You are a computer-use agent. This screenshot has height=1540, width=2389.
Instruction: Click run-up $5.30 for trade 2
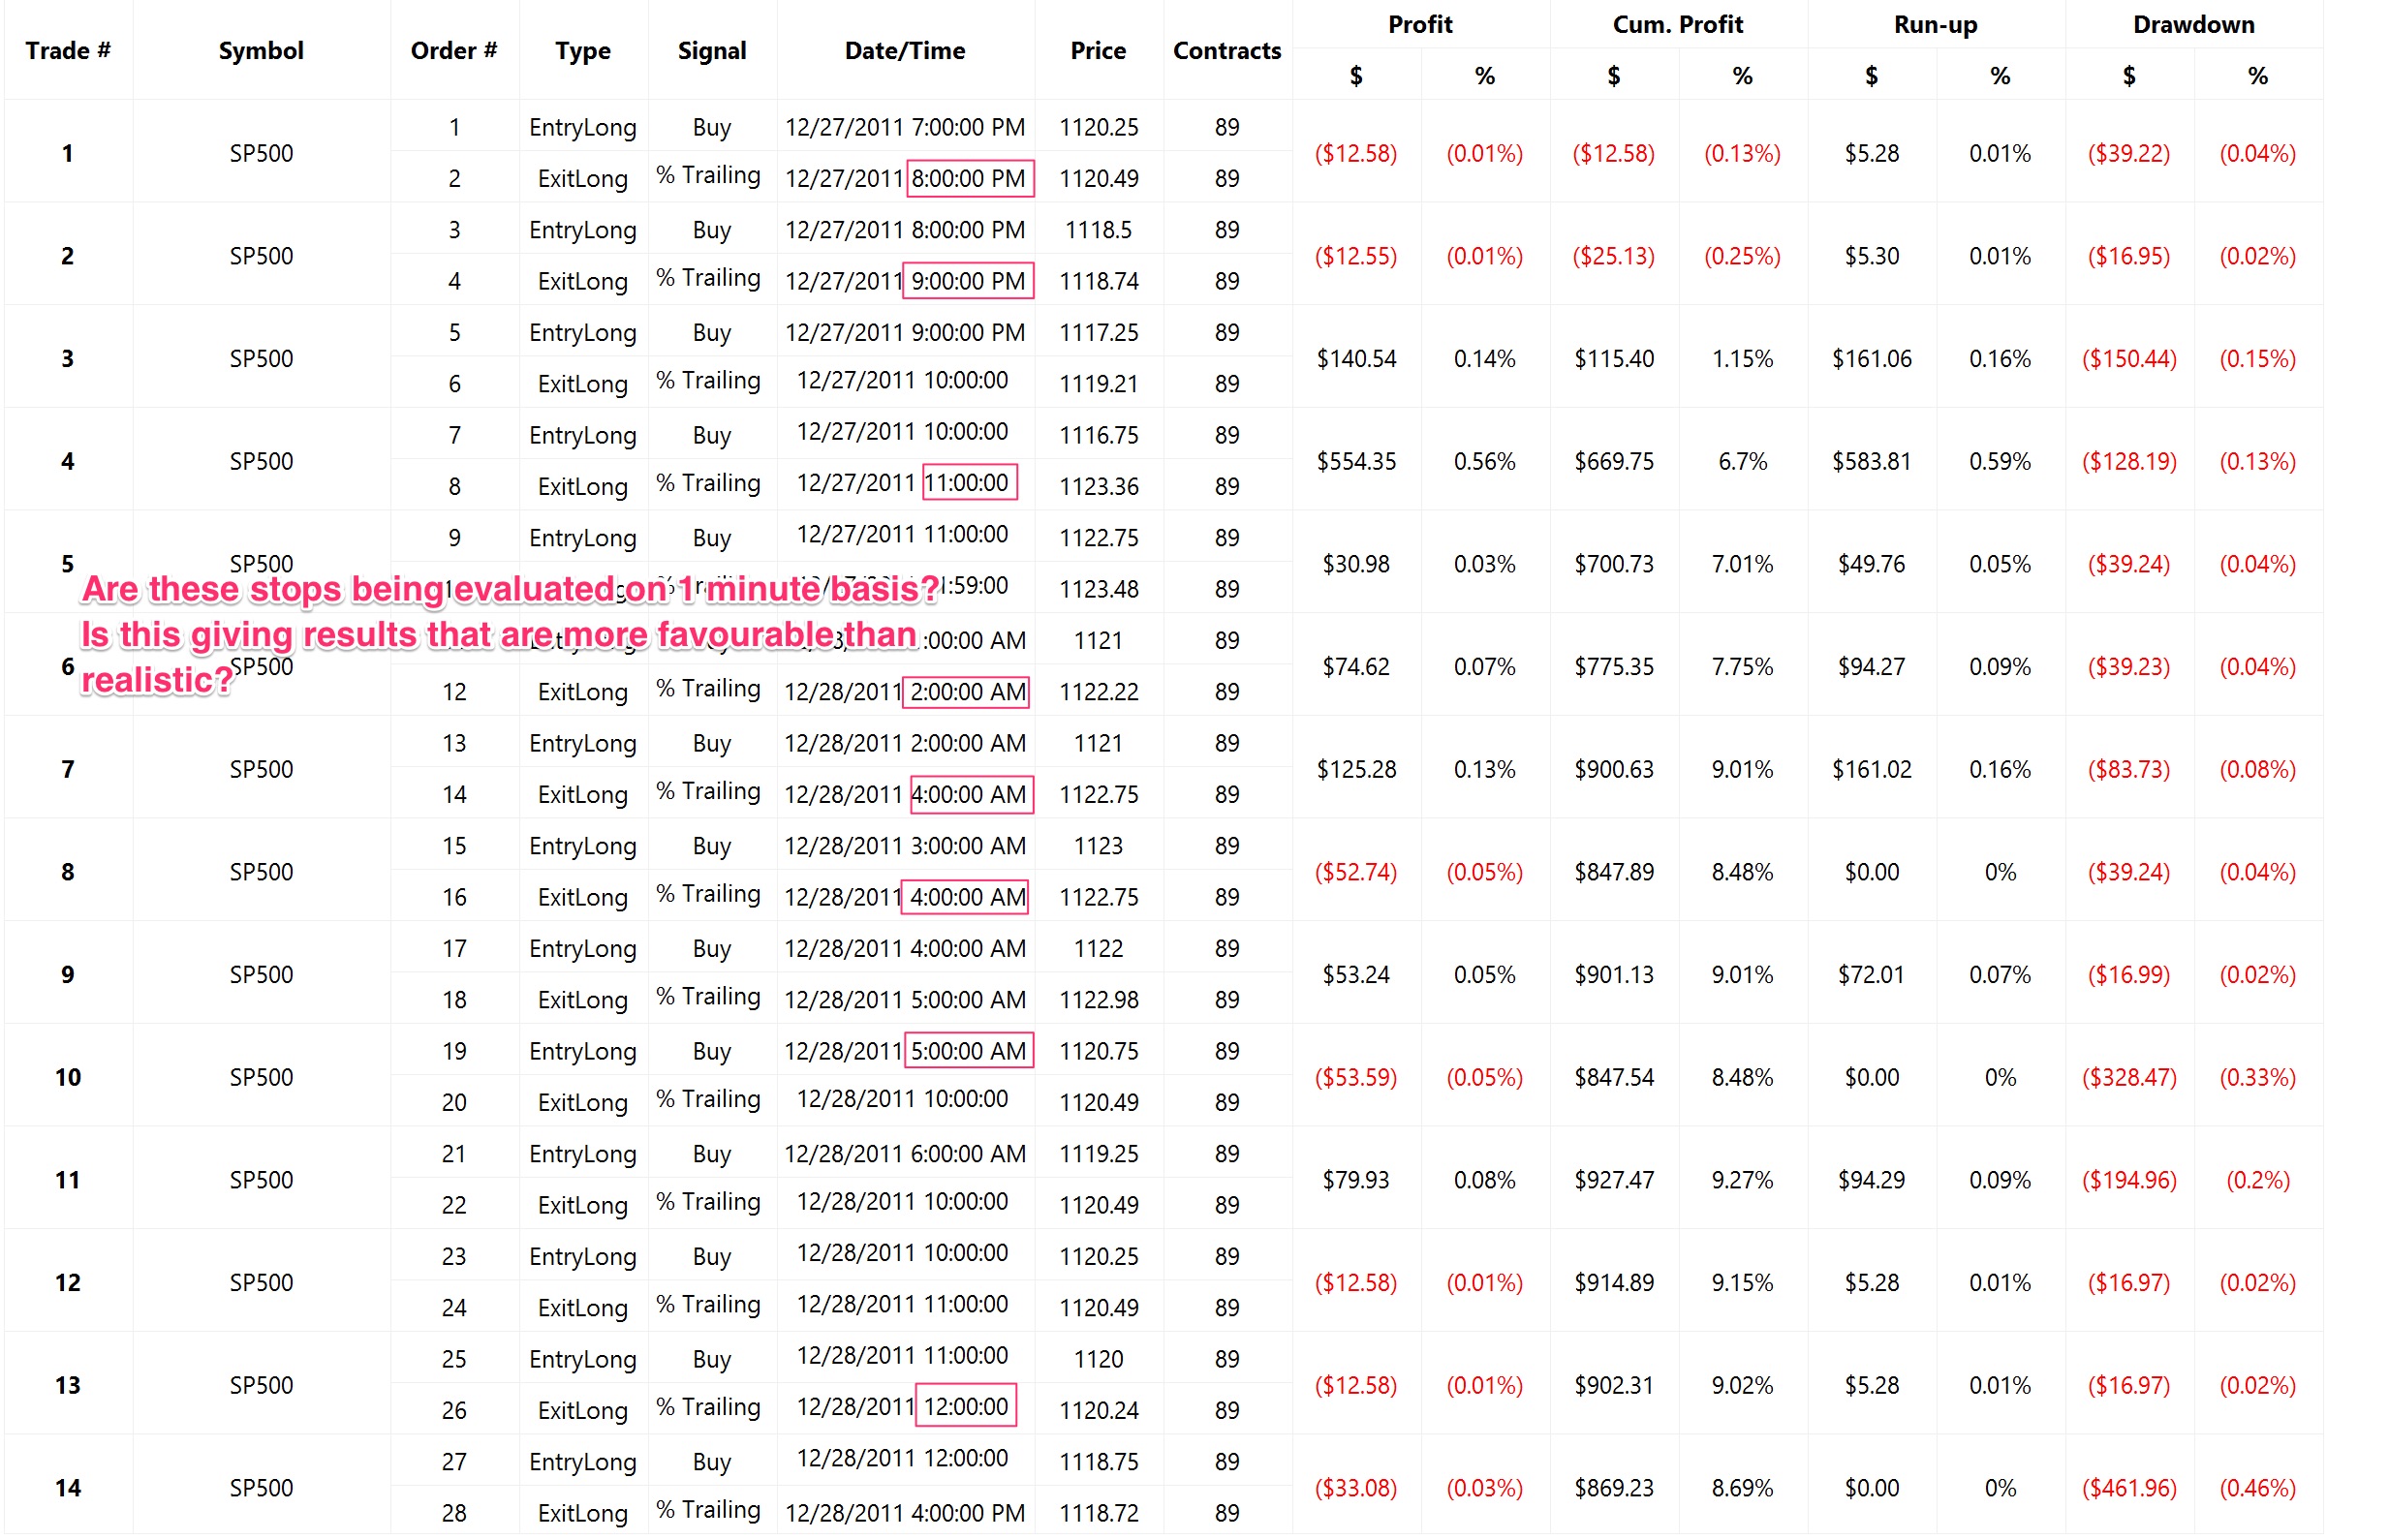tap(1873, 257)
